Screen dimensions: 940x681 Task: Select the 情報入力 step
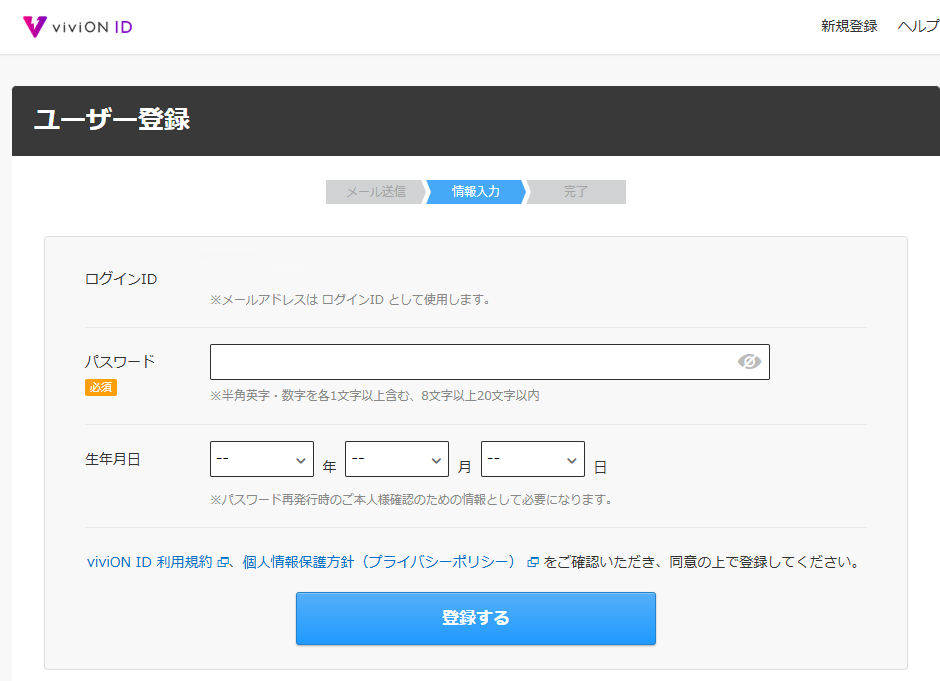coord(476,192)
